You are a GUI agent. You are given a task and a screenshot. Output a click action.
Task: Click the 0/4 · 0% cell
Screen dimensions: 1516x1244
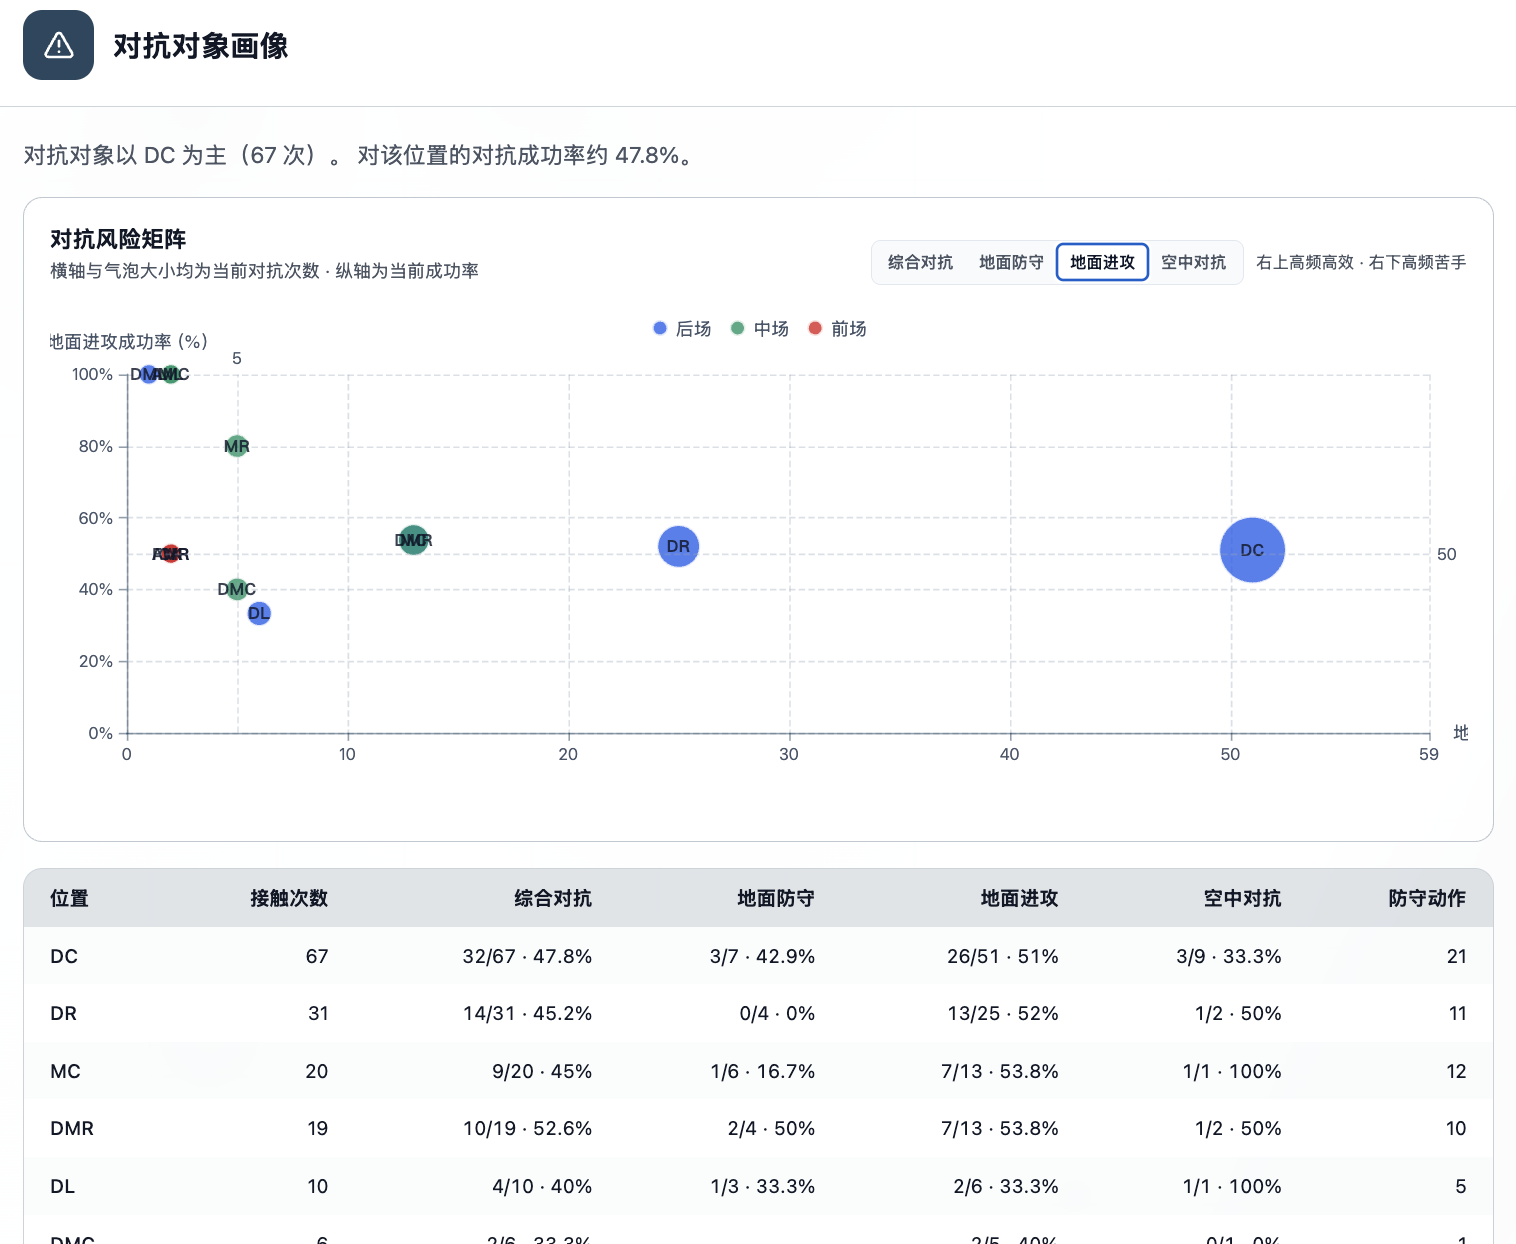pyautogui.click(x=777, y=1013)
